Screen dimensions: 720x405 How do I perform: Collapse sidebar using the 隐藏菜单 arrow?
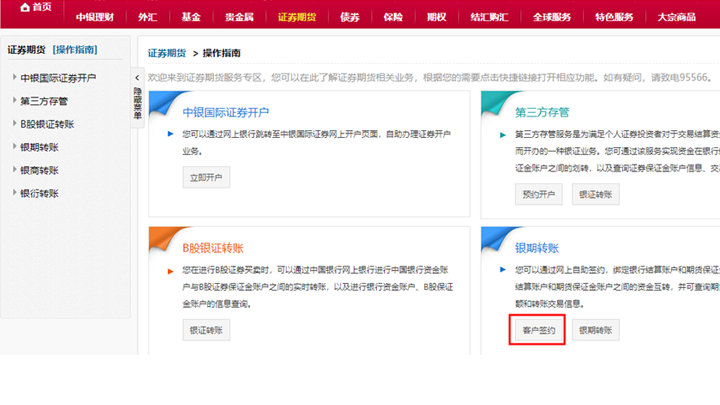pos(137,78)
